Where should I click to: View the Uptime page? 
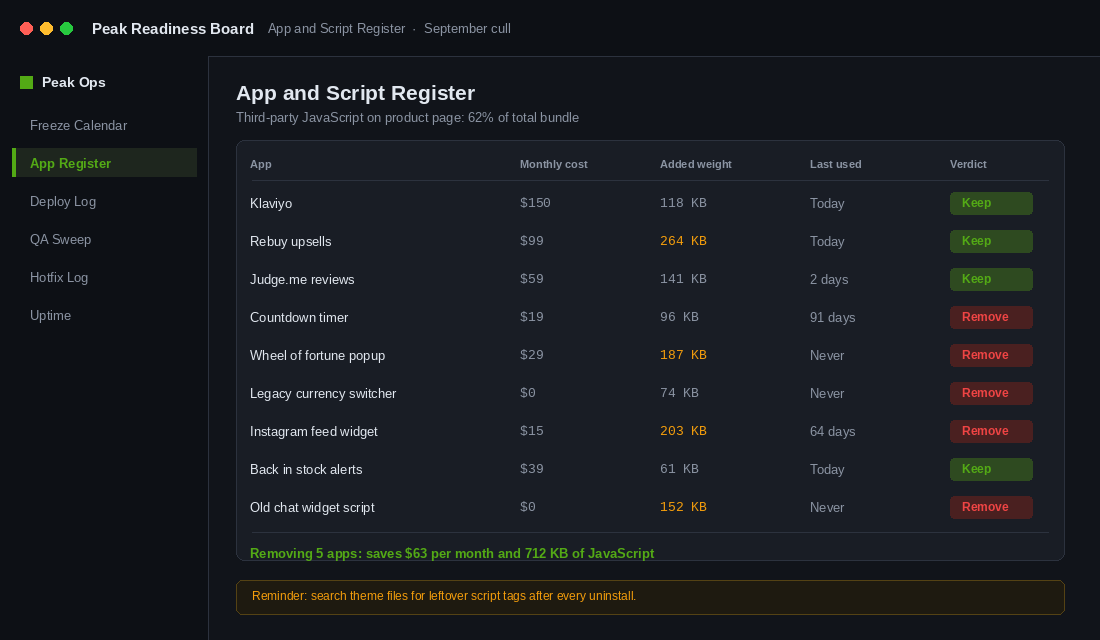[x=51, y=315]
